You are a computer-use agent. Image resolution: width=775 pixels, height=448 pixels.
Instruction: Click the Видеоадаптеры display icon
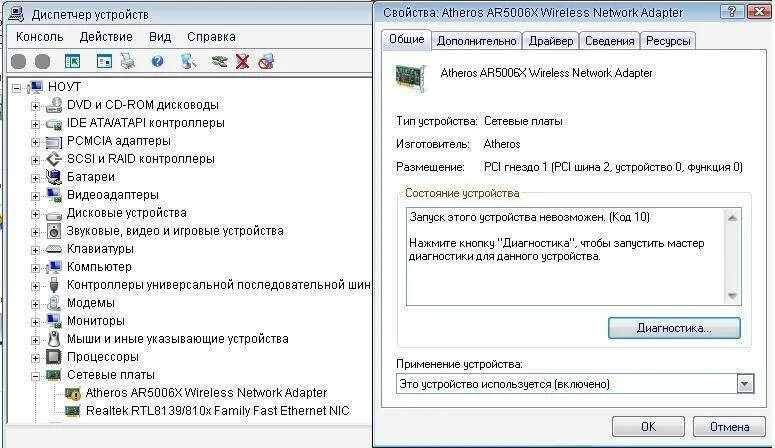(54, 195)
